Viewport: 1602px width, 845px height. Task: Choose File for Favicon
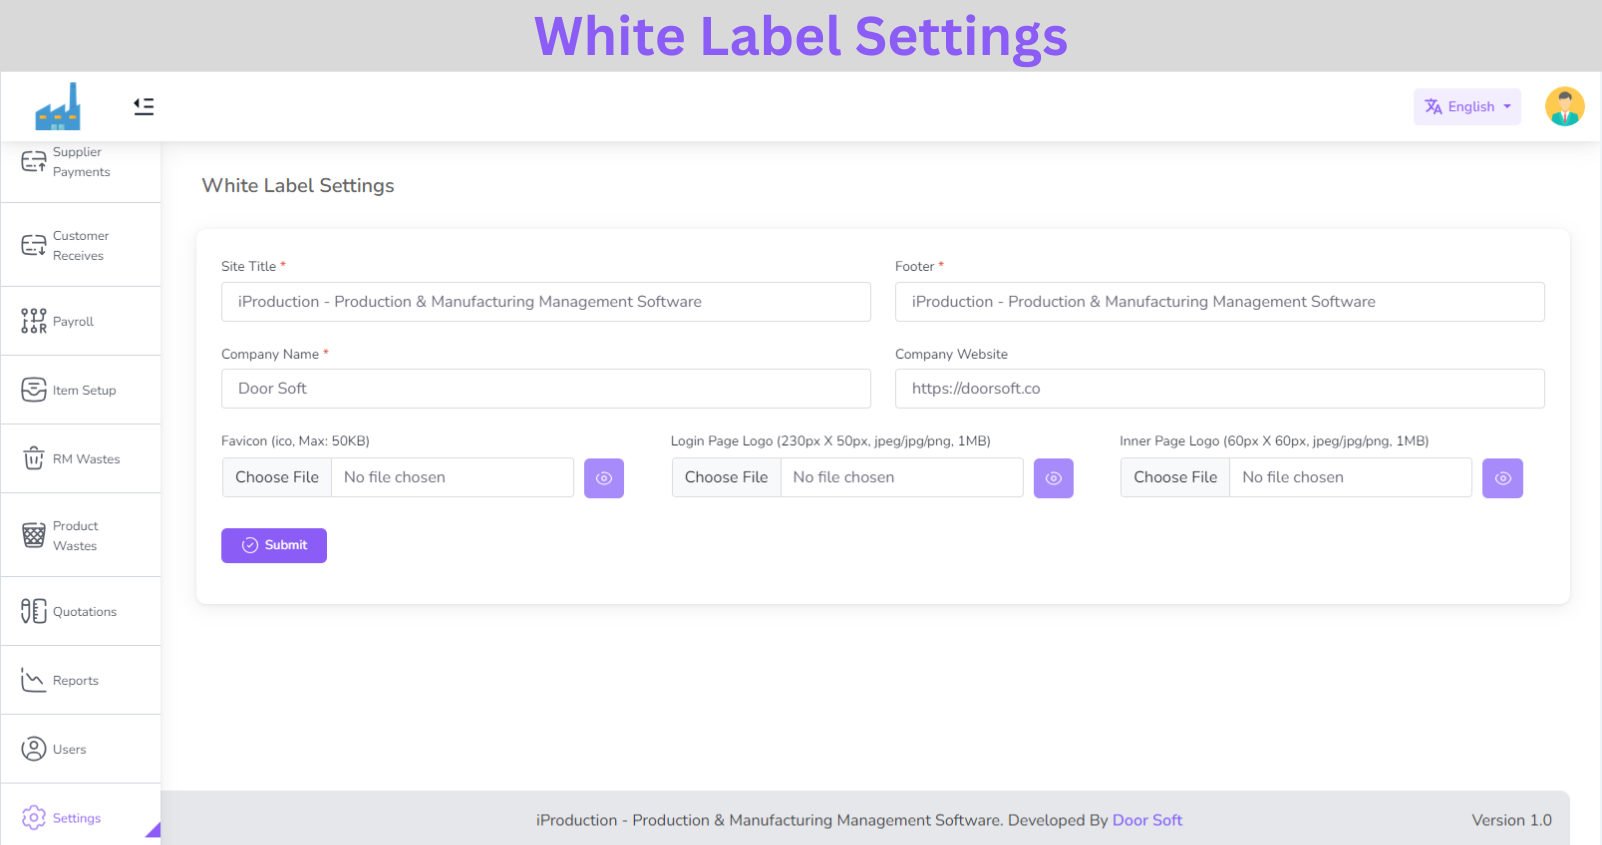click(277, 478)
